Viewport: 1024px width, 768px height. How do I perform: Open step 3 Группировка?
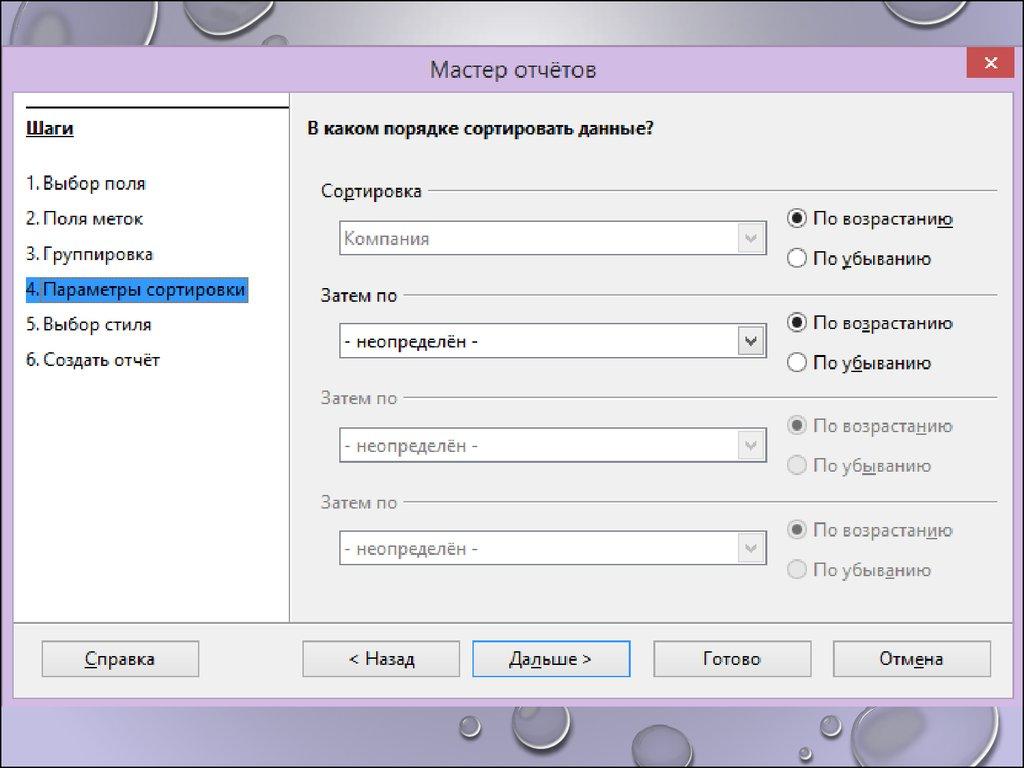(90, 254)
